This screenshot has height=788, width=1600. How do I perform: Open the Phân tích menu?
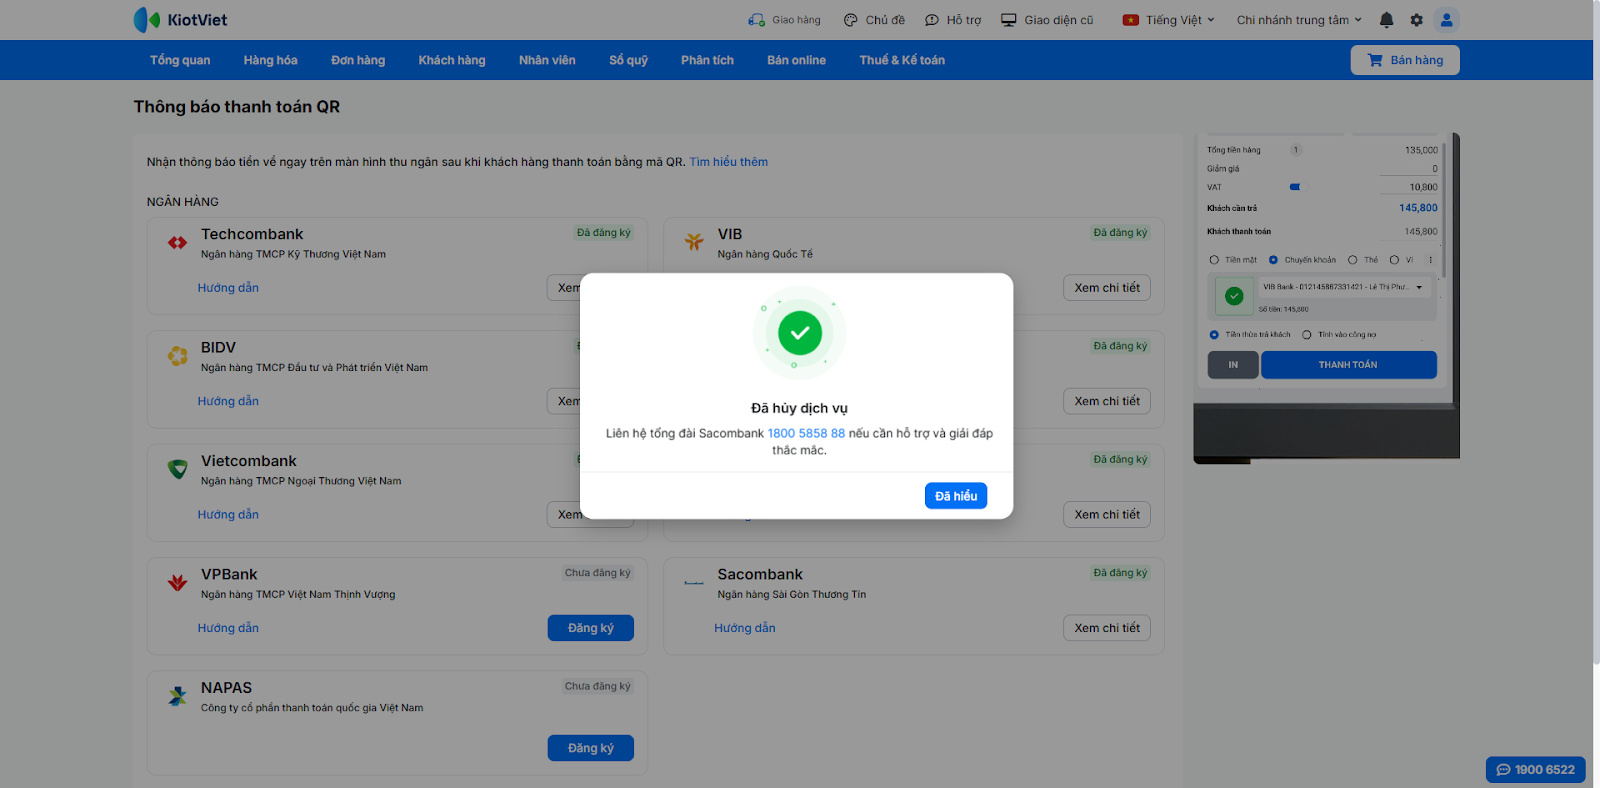point(707,60)
